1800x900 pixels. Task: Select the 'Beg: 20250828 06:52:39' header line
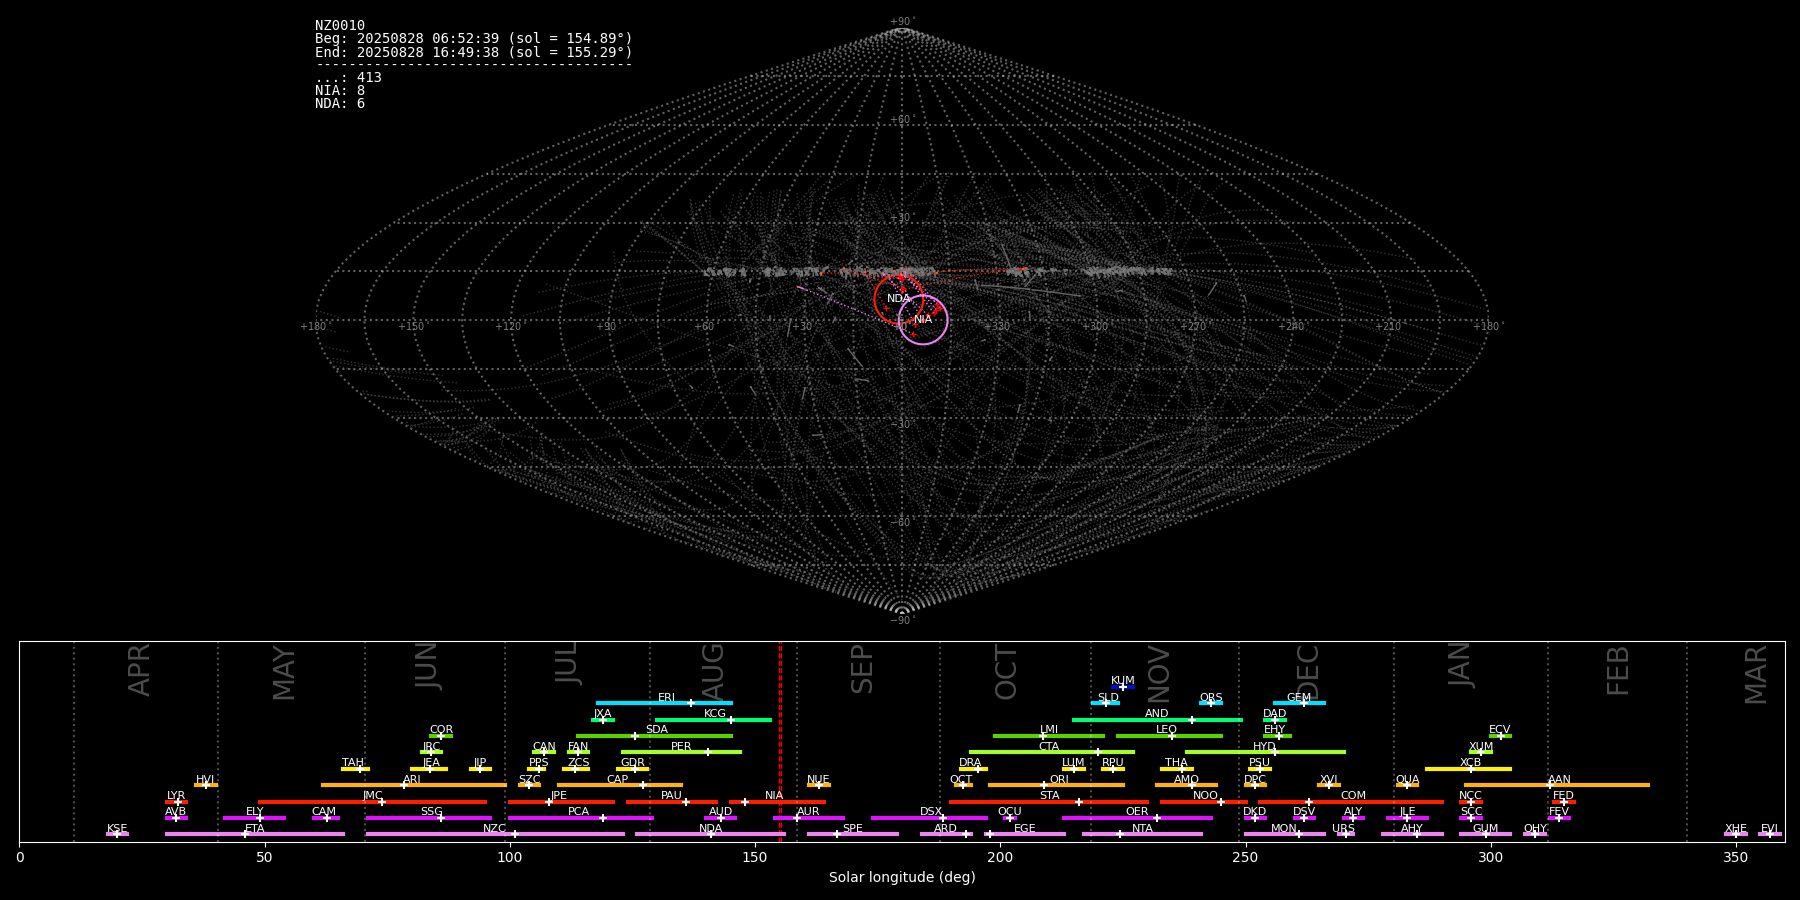coord(474,39)
